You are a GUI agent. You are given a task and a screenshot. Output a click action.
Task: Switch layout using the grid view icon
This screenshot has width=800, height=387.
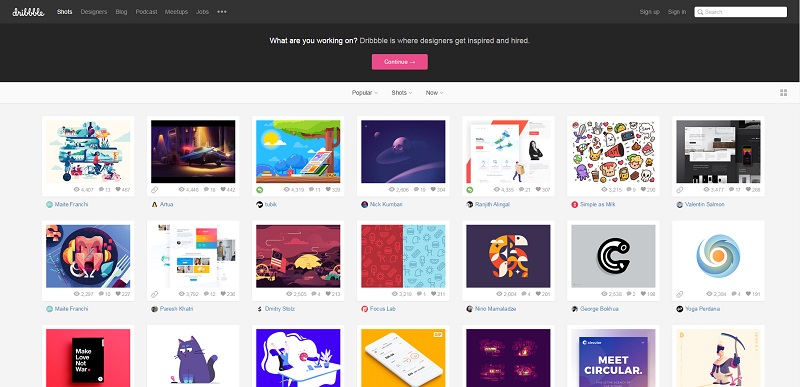pyautogui.click(x=783, y=93)
